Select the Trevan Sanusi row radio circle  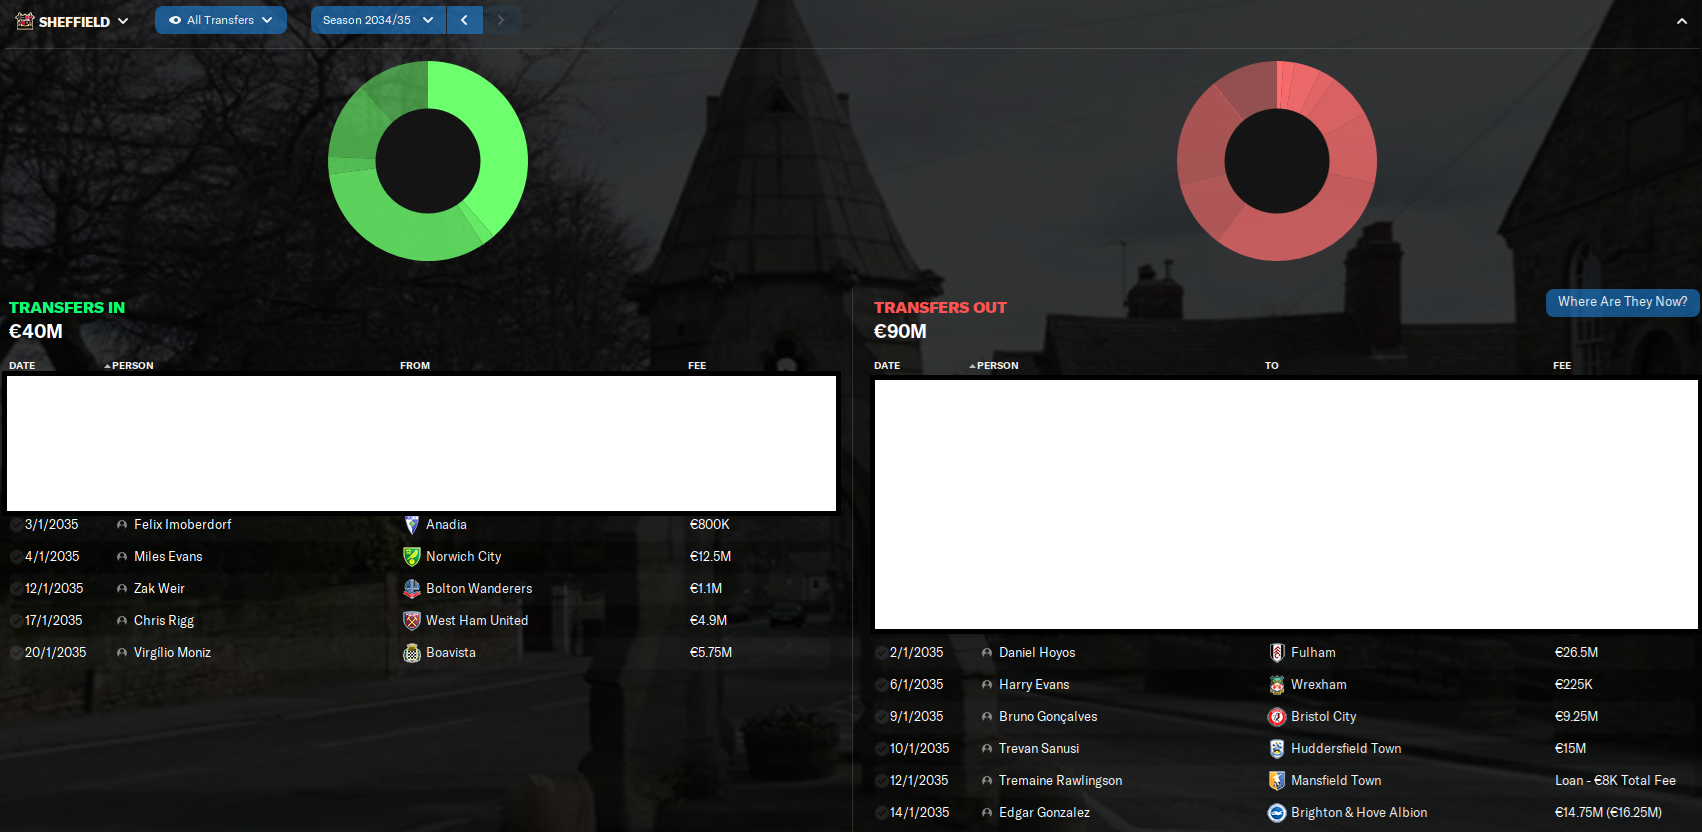click(x=881, y=749)
